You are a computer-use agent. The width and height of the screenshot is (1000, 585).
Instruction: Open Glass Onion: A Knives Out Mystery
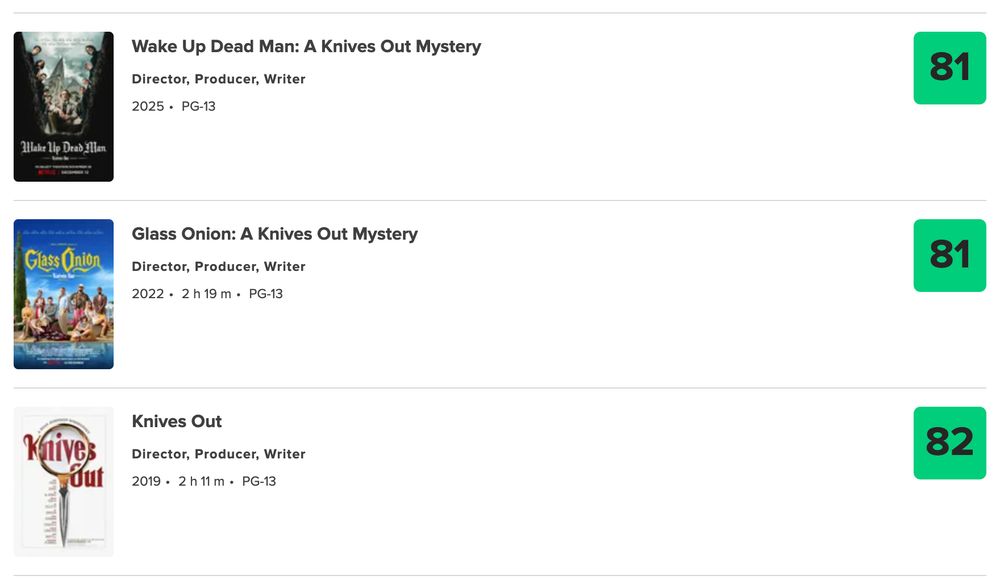point(275,234)
